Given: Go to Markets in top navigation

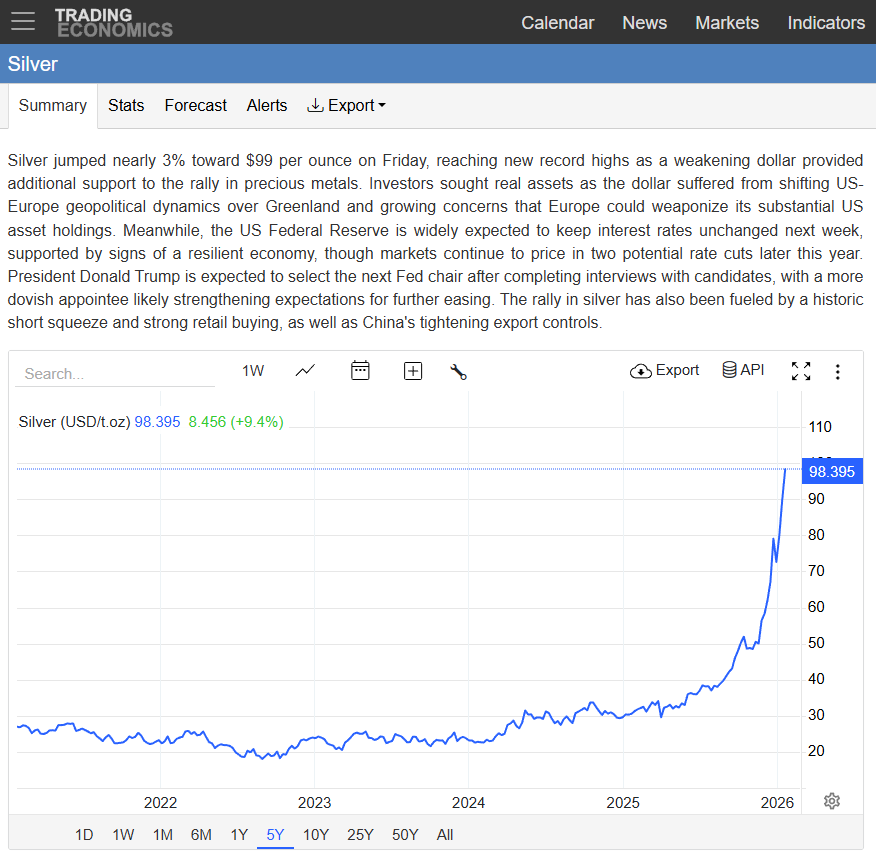Looking at the screenshot, I should pyautogui.click(x=727, y=22).
